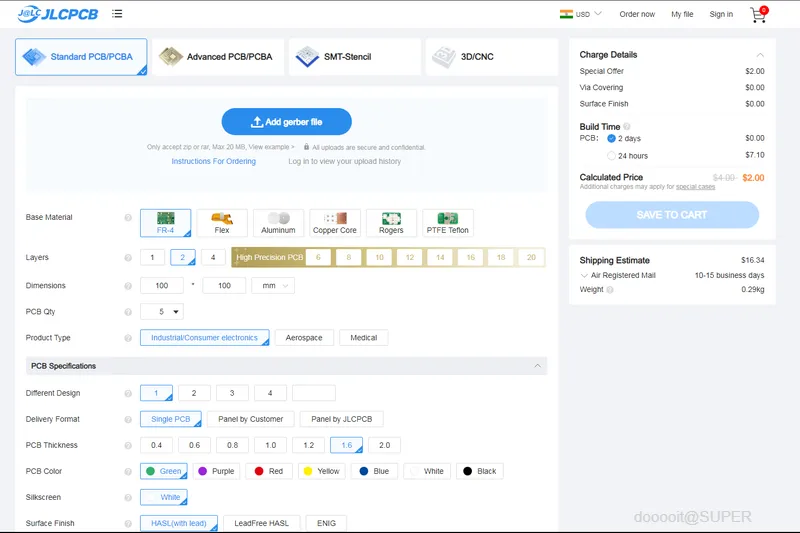Image resolution: width=800 pixels, height=533 pixels.
Task: Open the PCB Qty dropdown
Action: 162,312
